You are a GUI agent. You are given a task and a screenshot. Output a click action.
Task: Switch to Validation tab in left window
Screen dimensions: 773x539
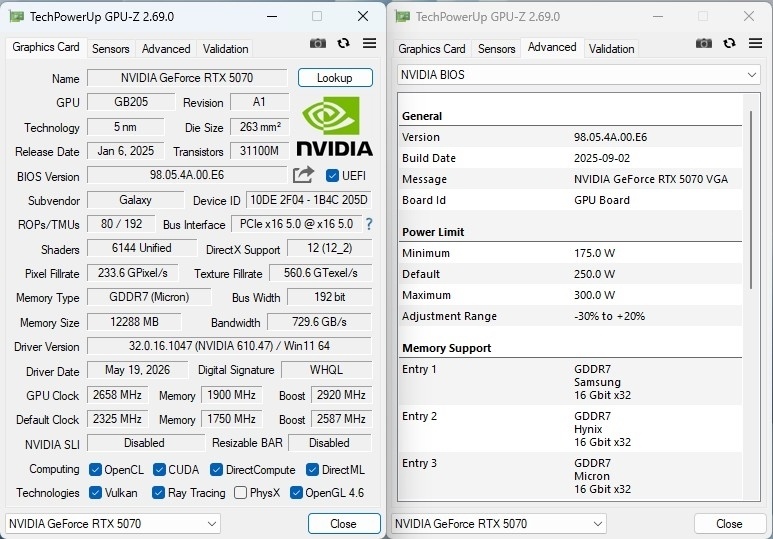pyautogui.click(x=225, y=49)
